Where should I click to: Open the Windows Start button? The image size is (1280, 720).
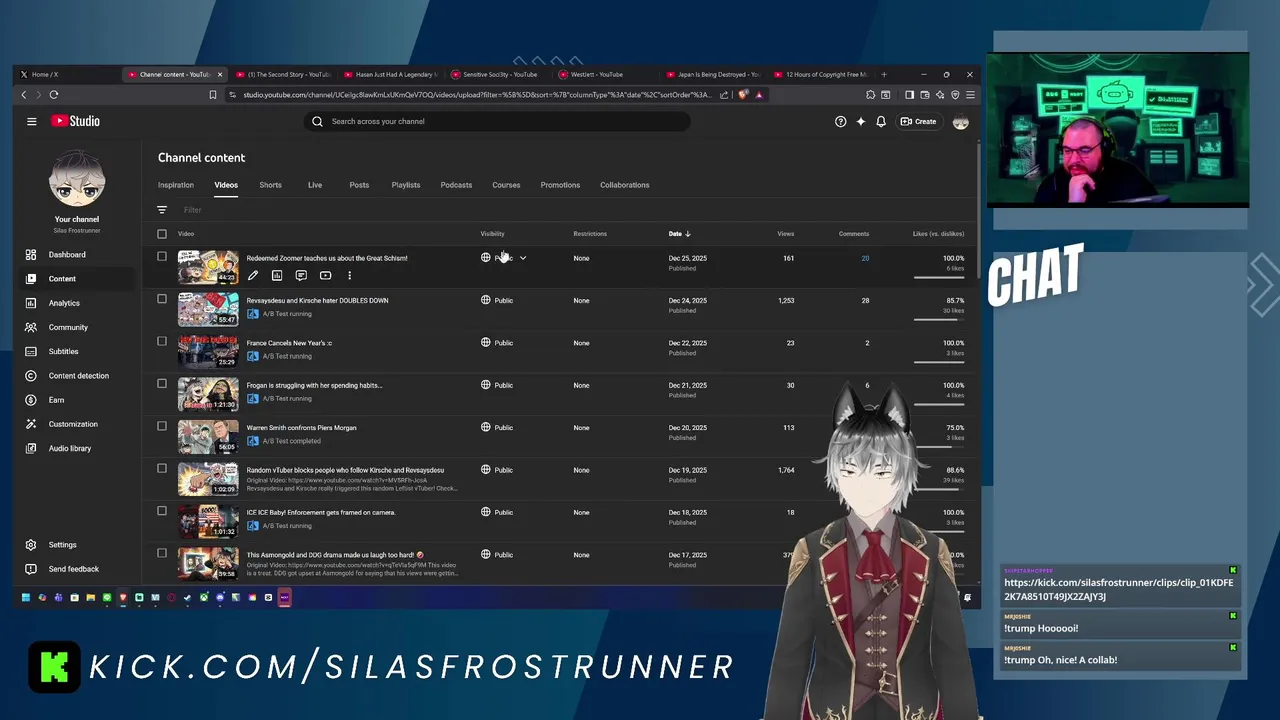(26, 597)
